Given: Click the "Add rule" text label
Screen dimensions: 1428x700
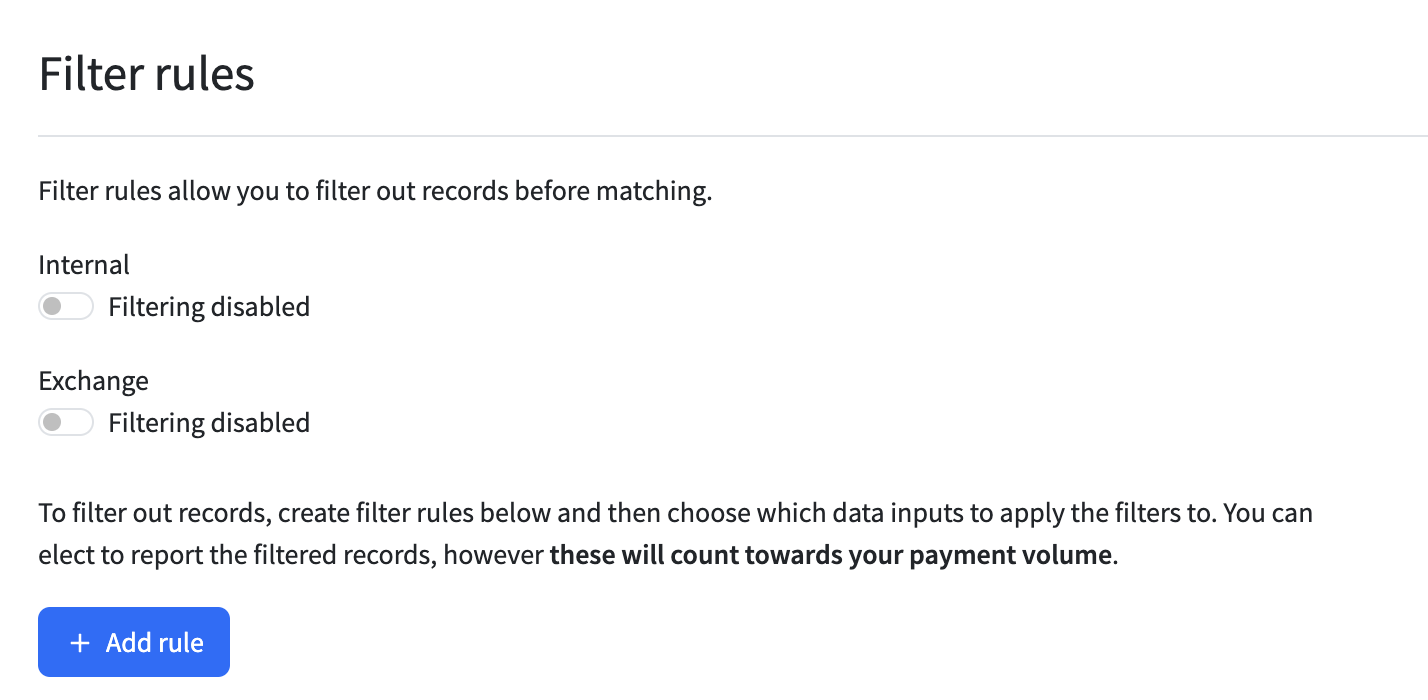Looking at the screenshot, I should [155, 643].
